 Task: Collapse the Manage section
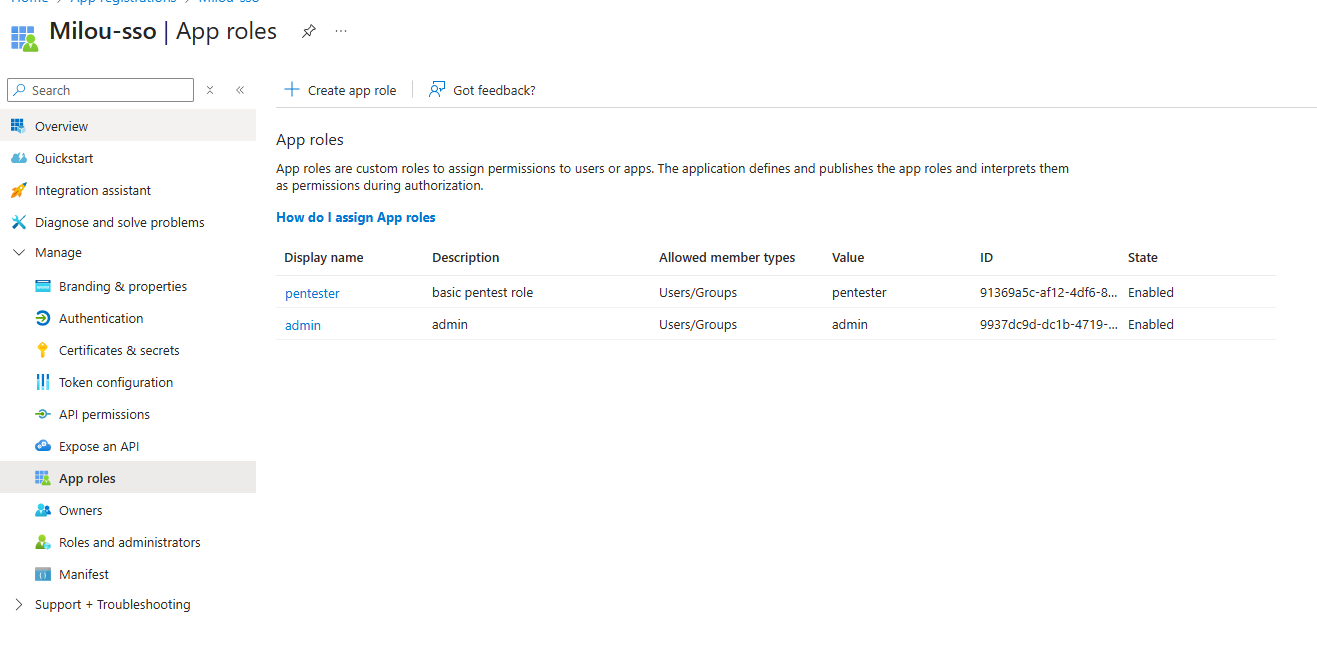pos(17,252)
